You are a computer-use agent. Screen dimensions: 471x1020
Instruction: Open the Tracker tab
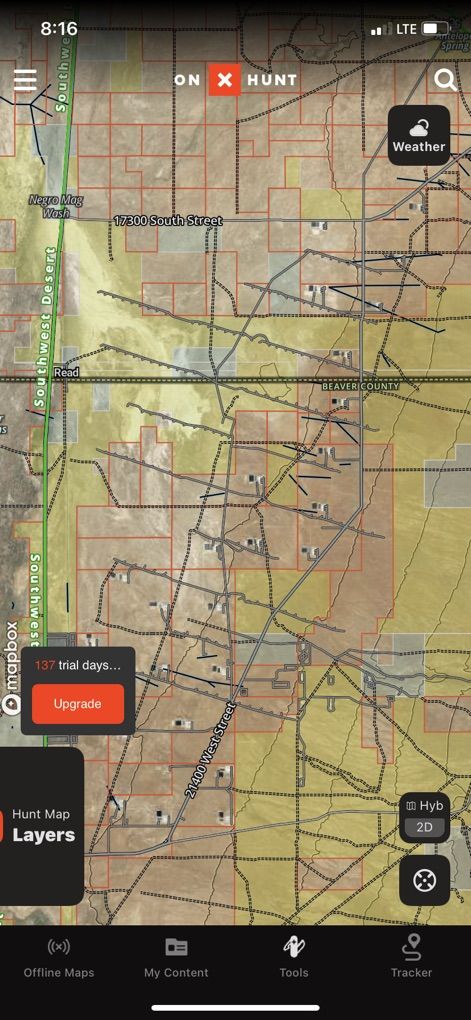pyautogui.click(x=412, y=959)
